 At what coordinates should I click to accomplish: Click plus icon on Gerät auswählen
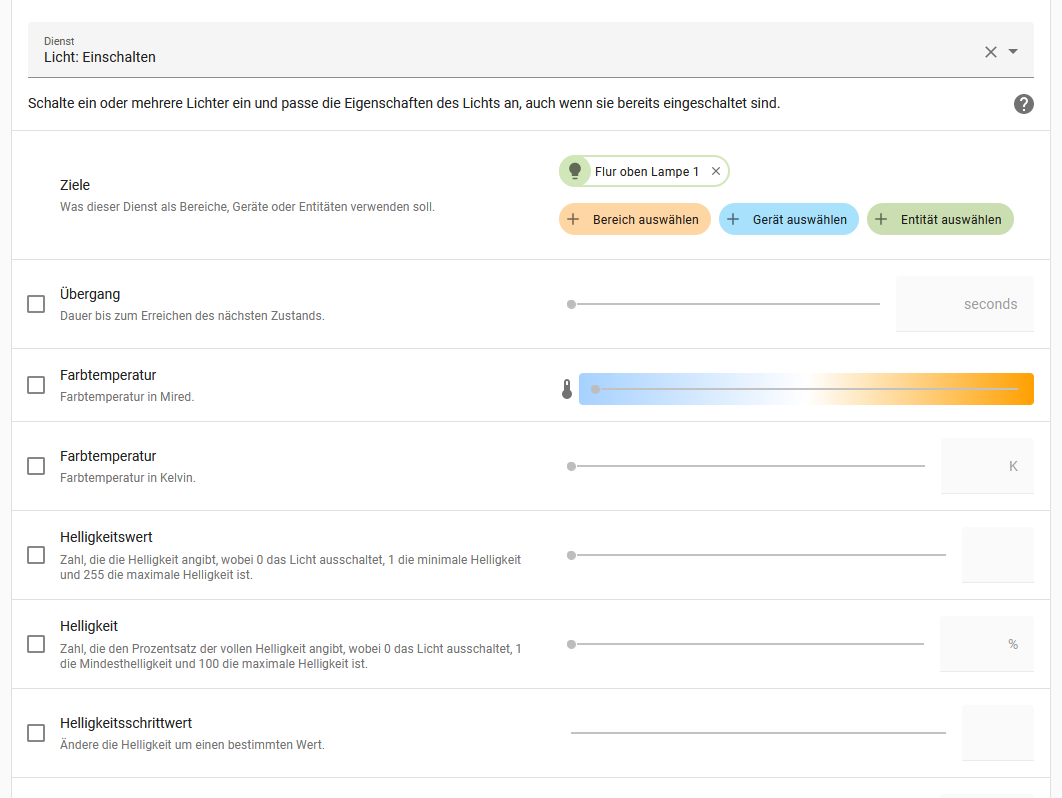click(733, 219)
